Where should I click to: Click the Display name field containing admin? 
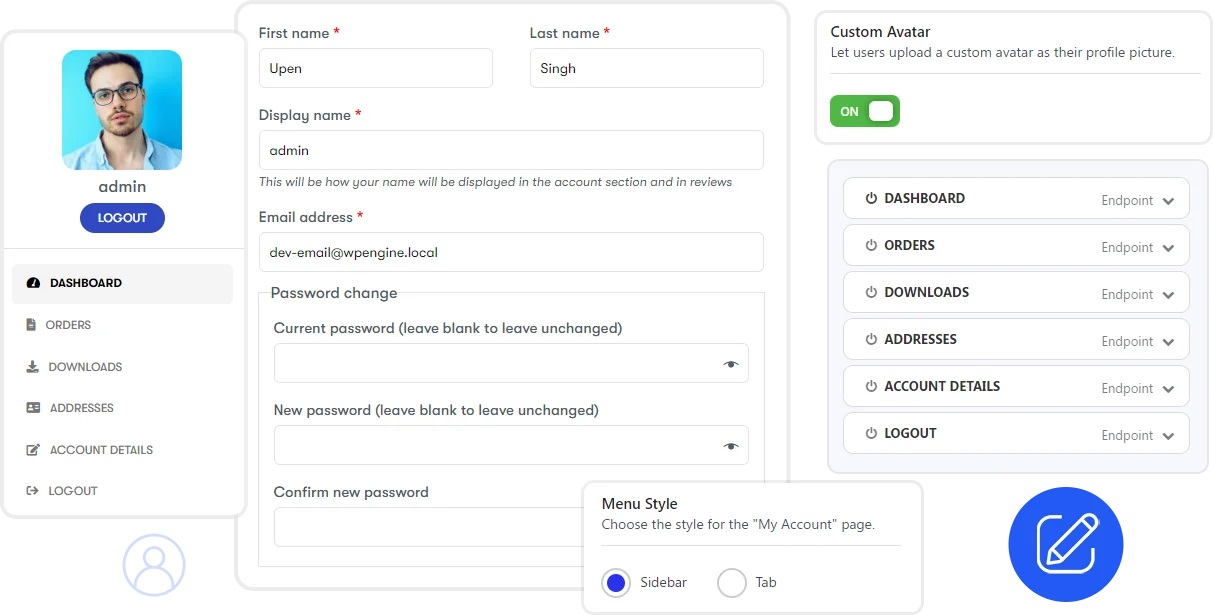511,150
